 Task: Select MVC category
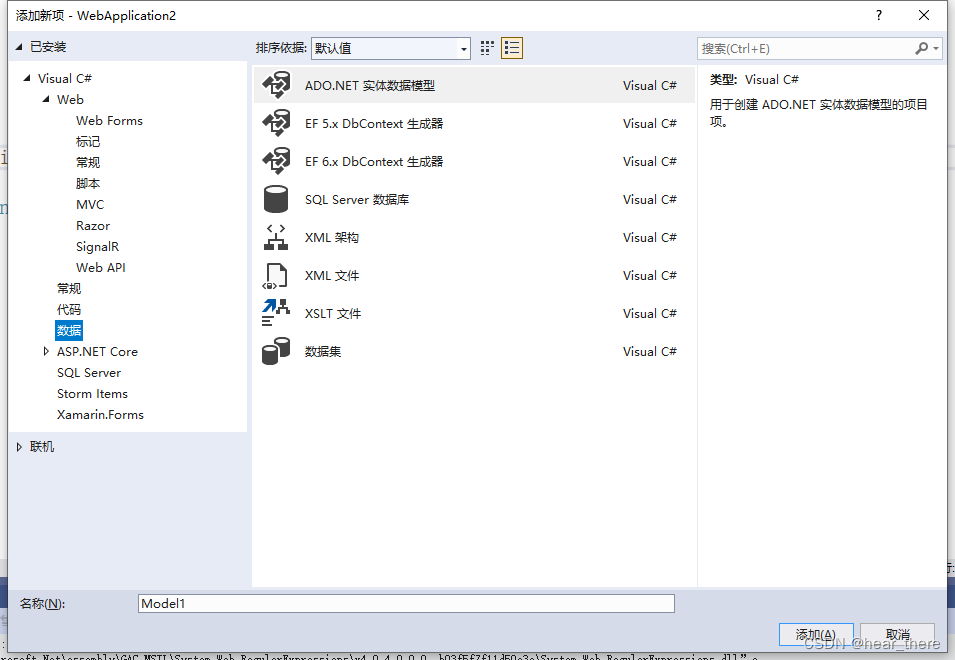90,205
